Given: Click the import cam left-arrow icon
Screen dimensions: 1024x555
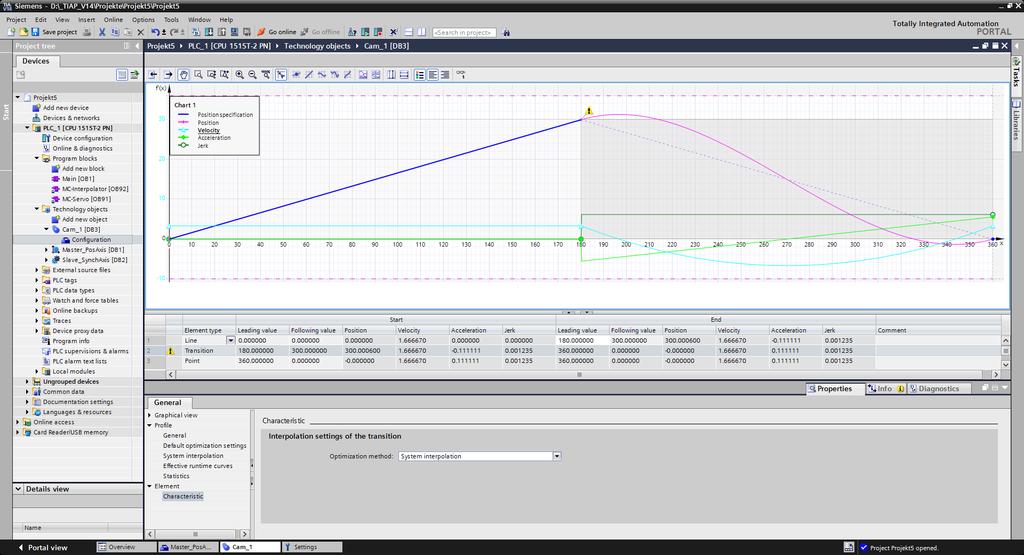Looking at the screenshot, I should coord(153,74).
